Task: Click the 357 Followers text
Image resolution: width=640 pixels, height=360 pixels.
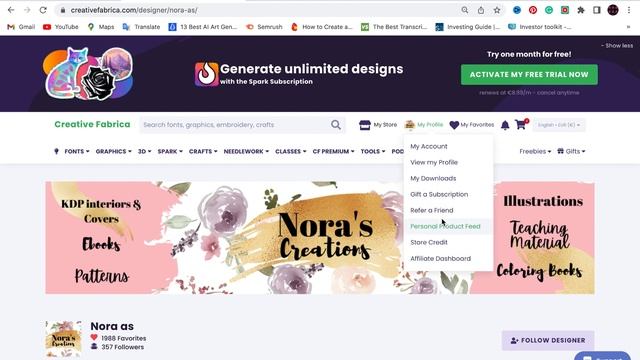Action: 122,347
